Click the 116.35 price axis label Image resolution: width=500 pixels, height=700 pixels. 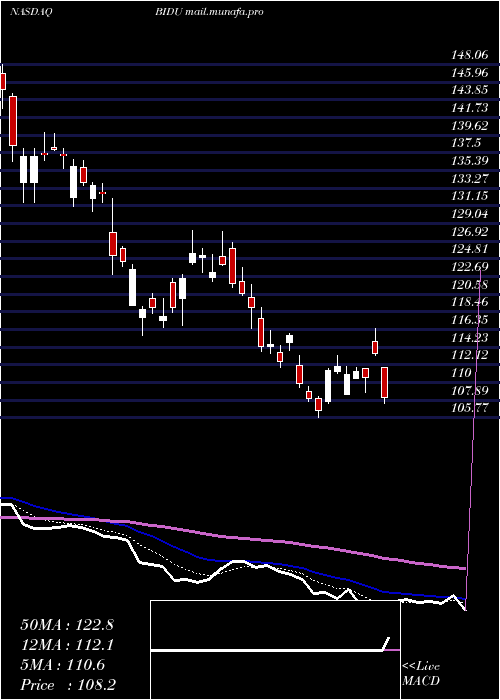(470, 320)
